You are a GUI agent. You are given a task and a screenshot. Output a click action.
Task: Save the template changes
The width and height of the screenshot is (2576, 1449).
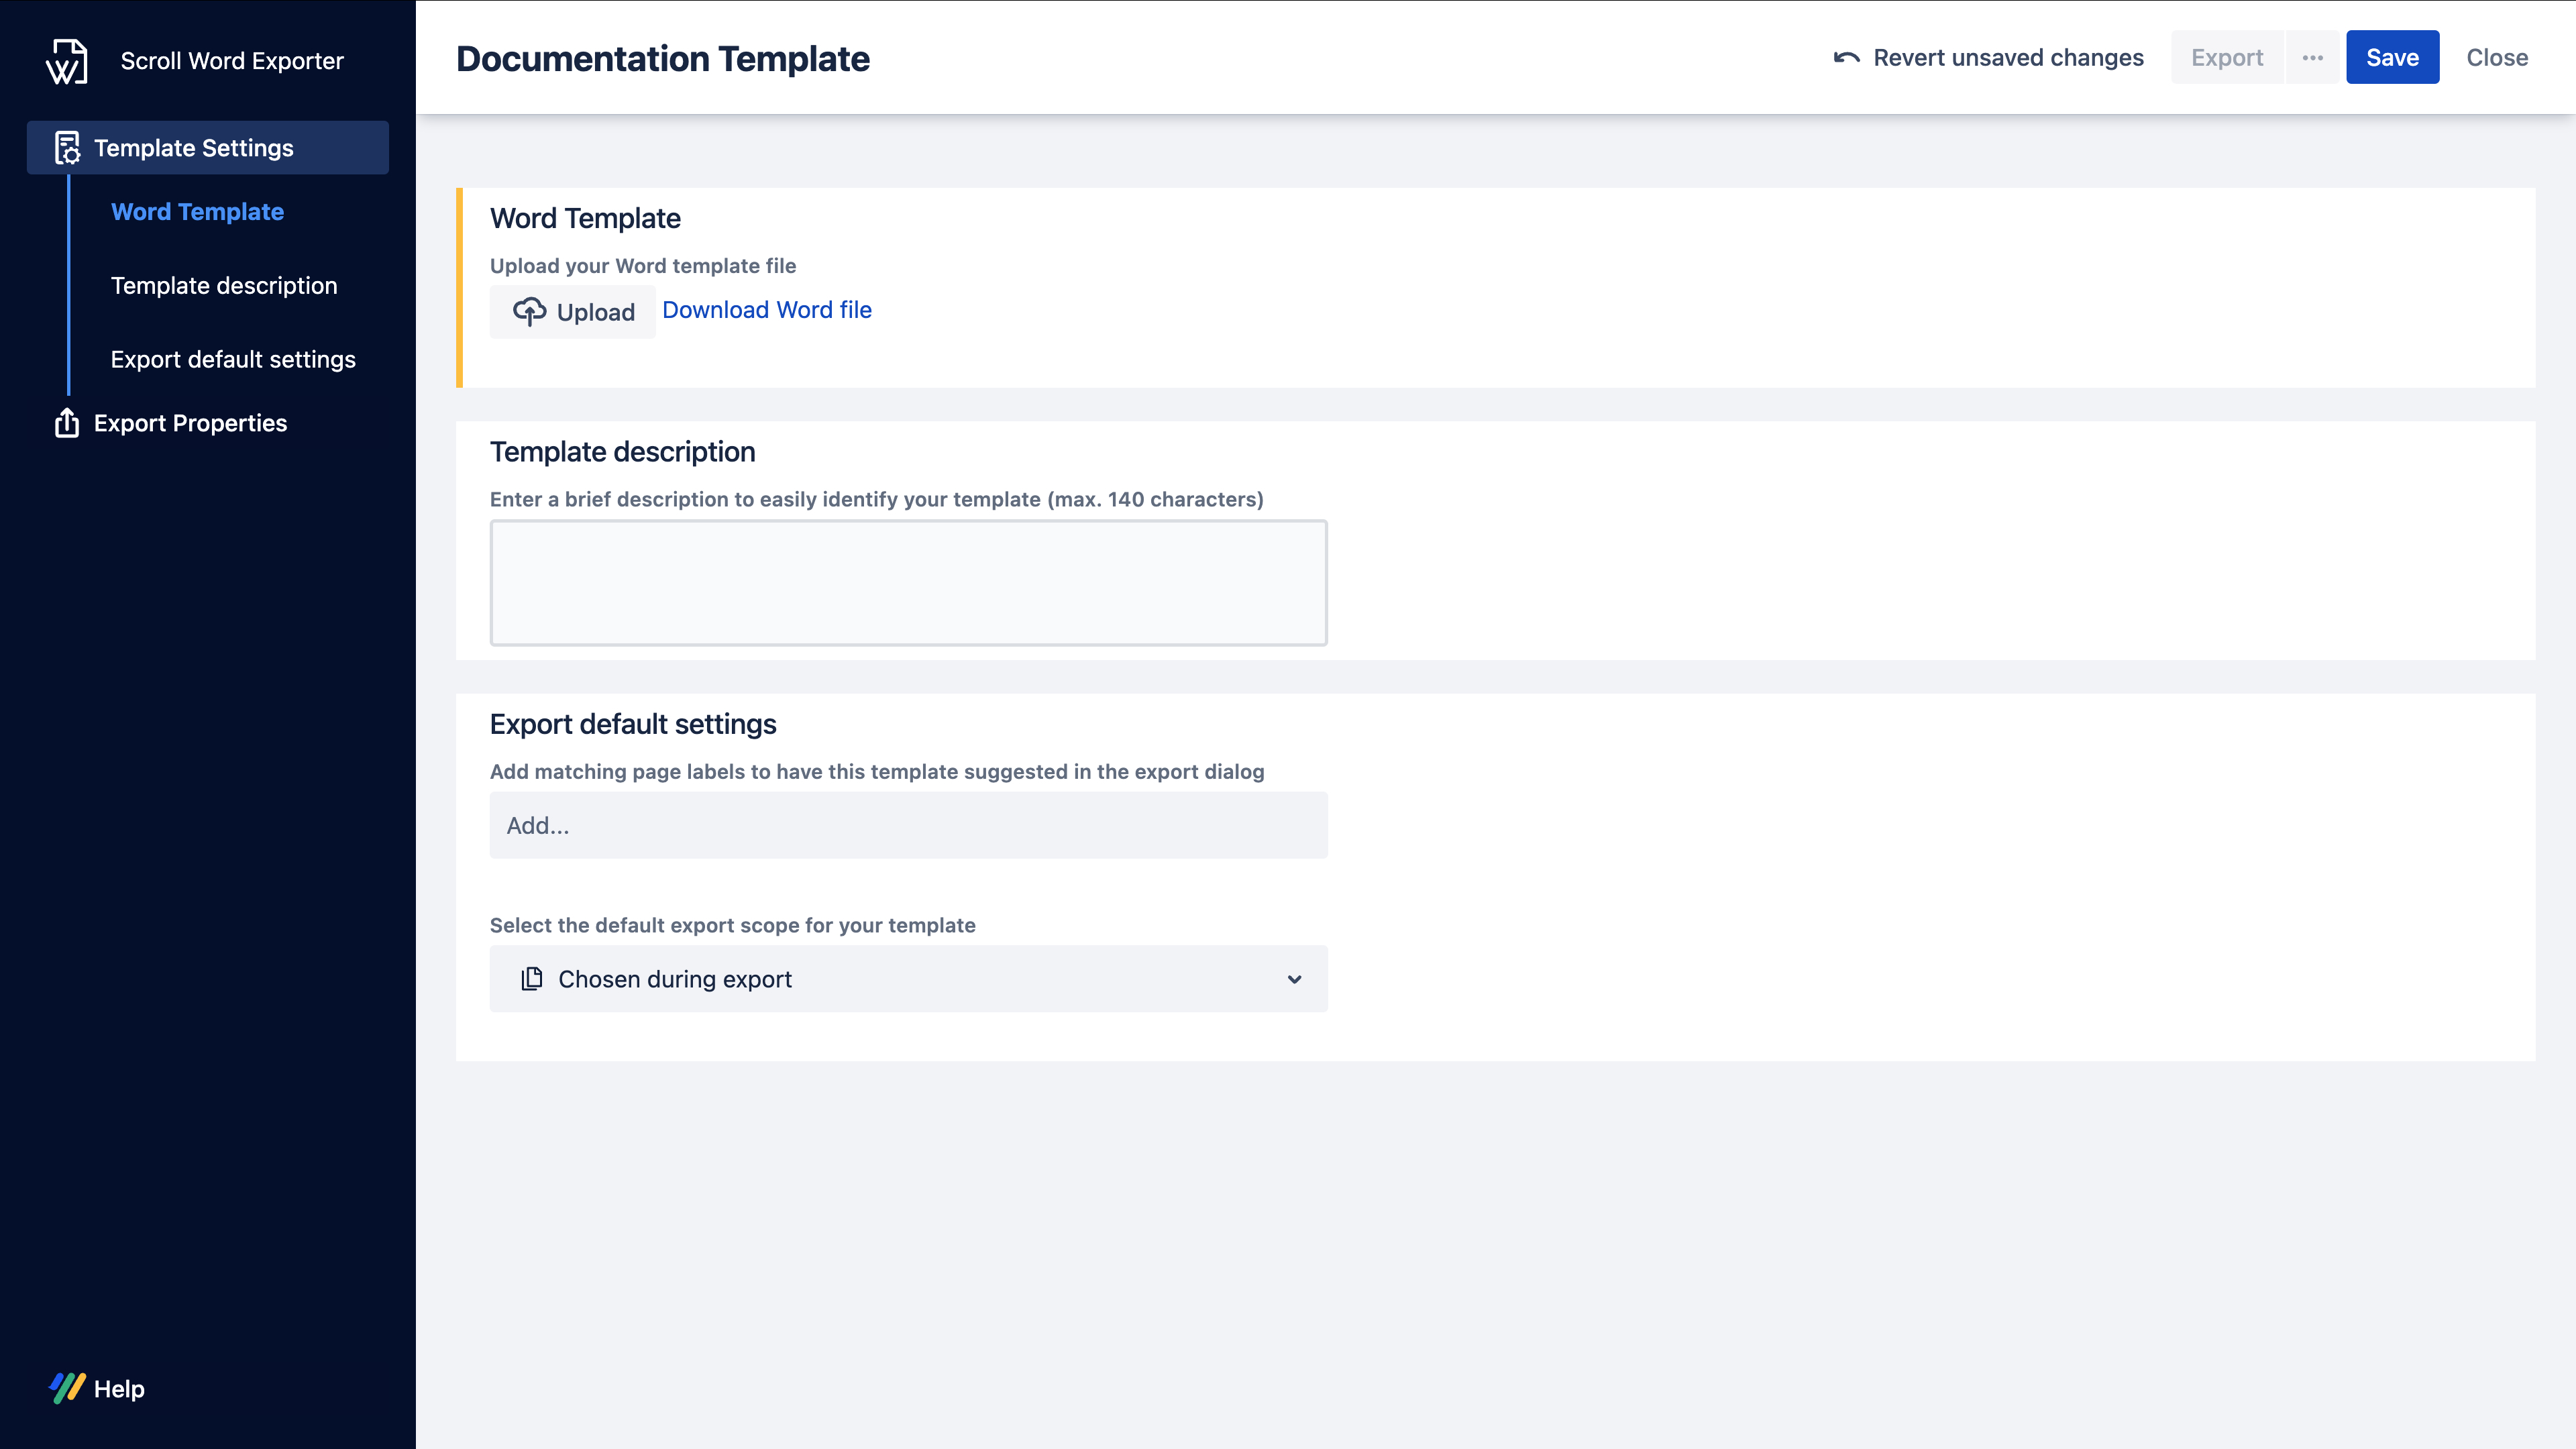(2391, 58)
